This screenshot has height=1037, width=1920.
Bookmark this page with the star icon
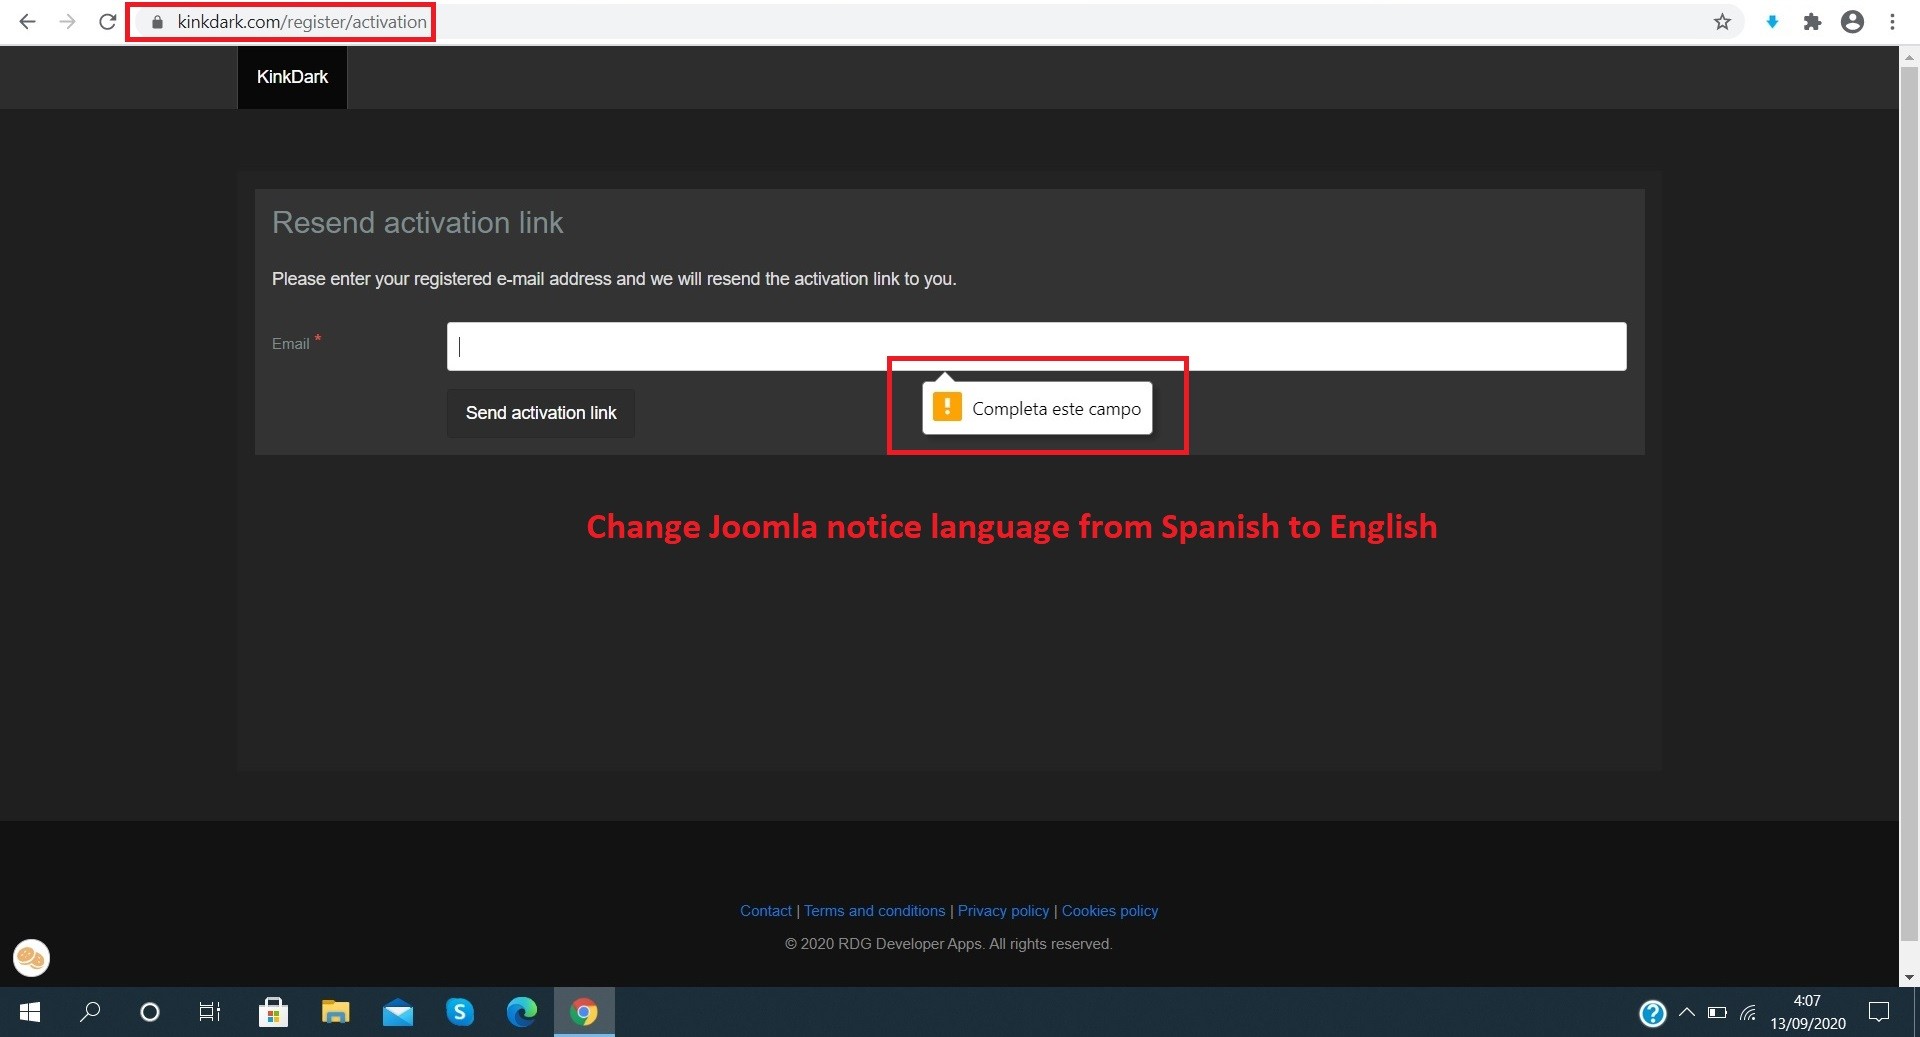pyautogui.click(x=1722, y=22)
